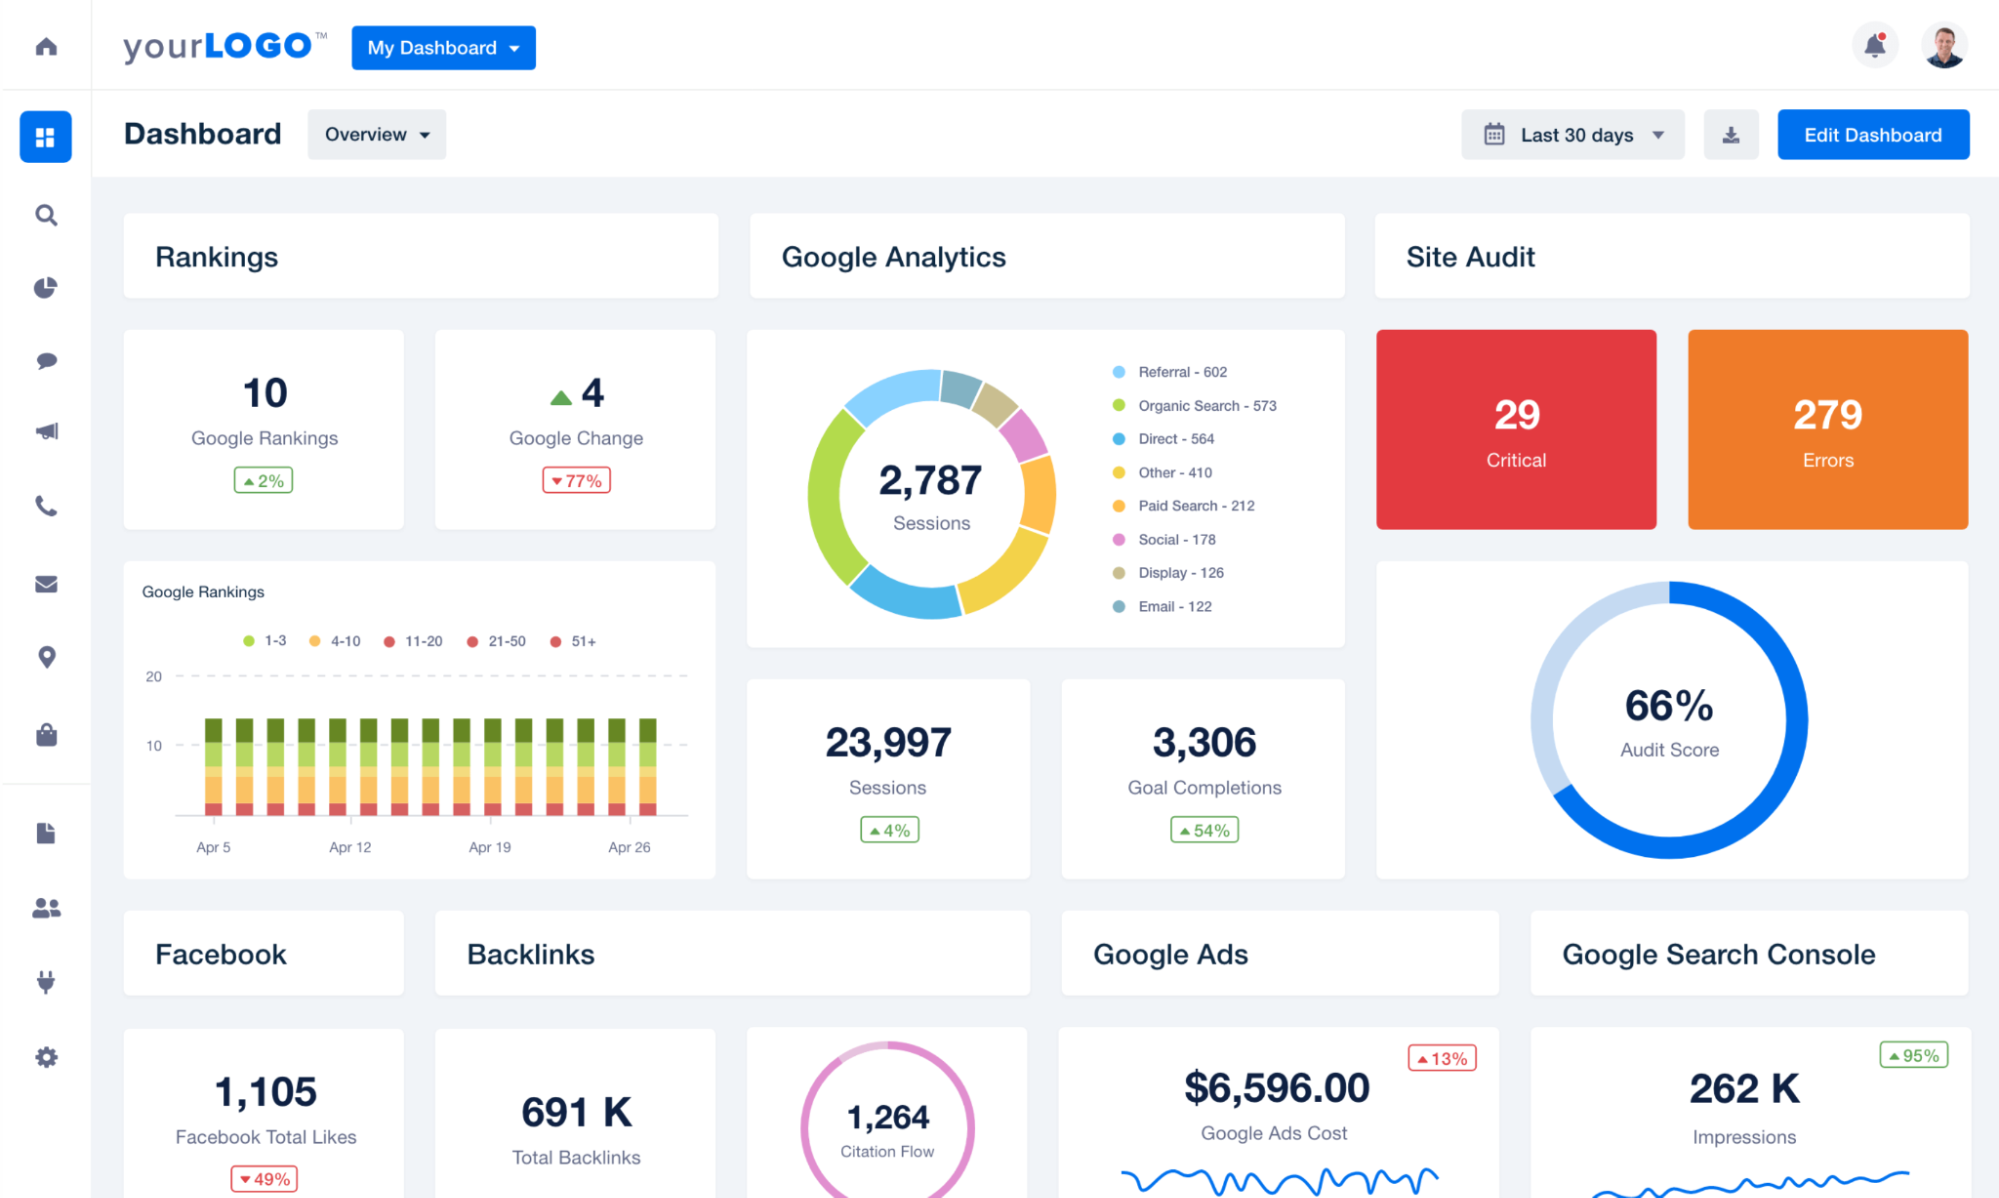Expand the Overview dropdown
Screen dimensions: 1999x1198
[376, 134]
